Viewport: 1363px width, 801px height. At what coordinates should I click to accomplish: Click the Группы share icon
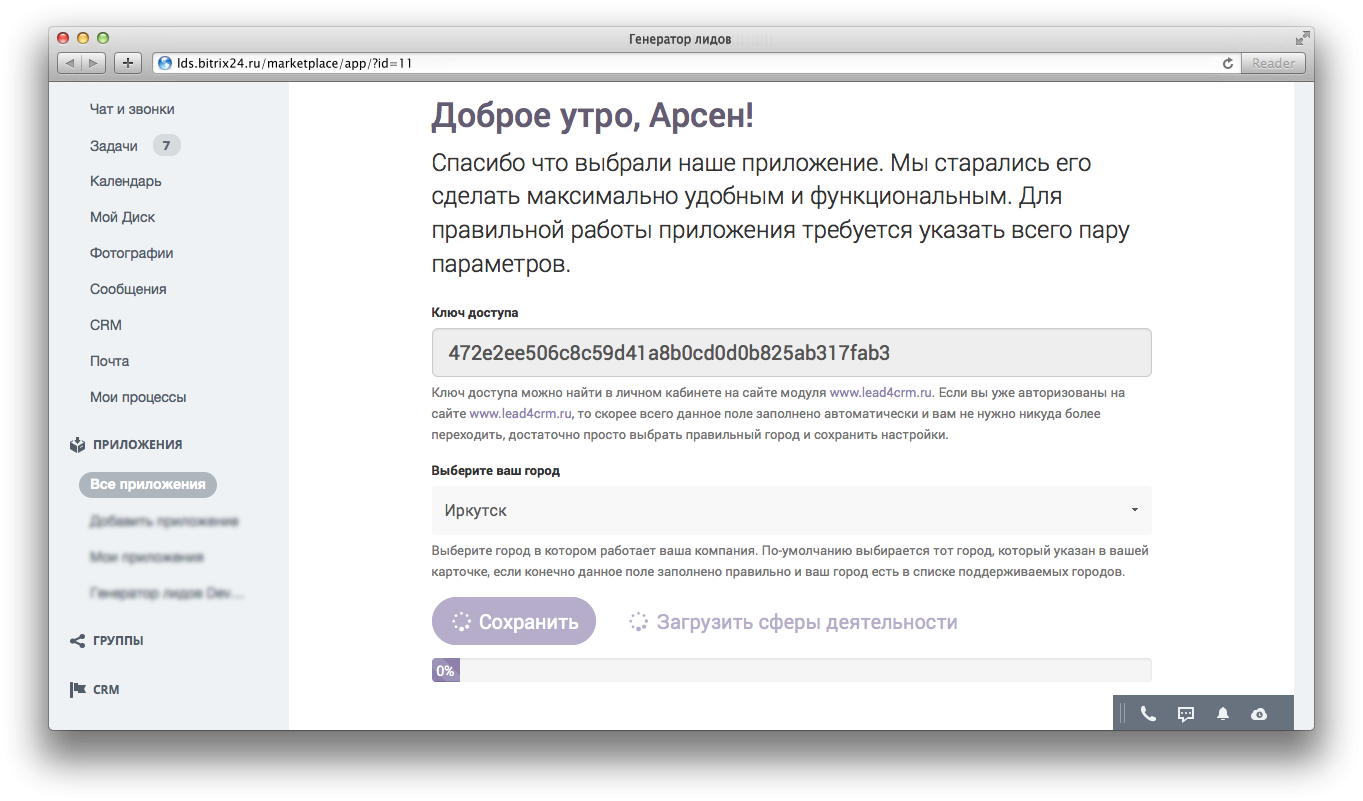pyautogui.click(x=76, y=640)
